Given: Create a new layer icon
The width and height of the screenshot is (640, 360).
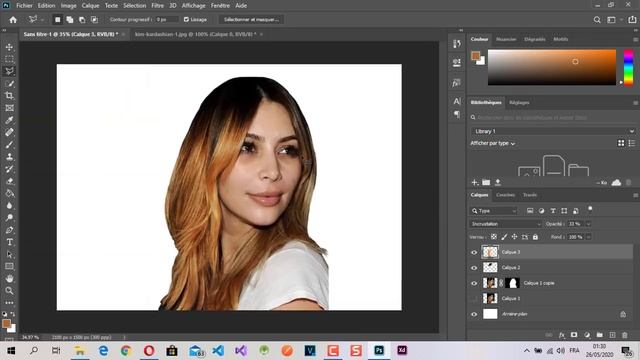Looking at the screenshot, I should point(612,335).
